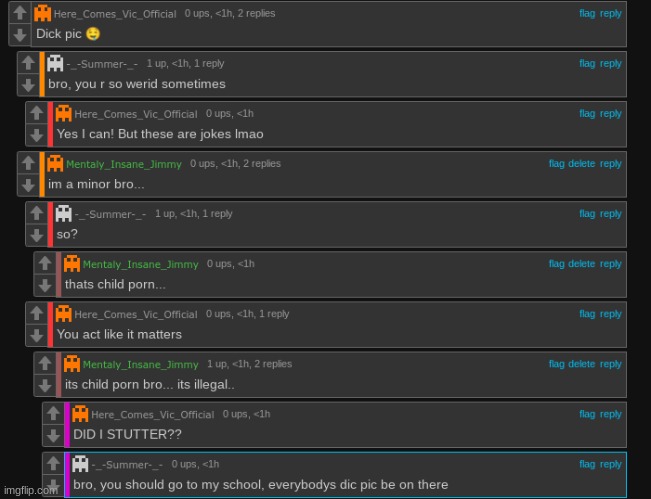Upvote the "so?" comment by -_-Summer-_-
Image resolution: width=651 pixels, height=499 pixels.
[37, 213]
